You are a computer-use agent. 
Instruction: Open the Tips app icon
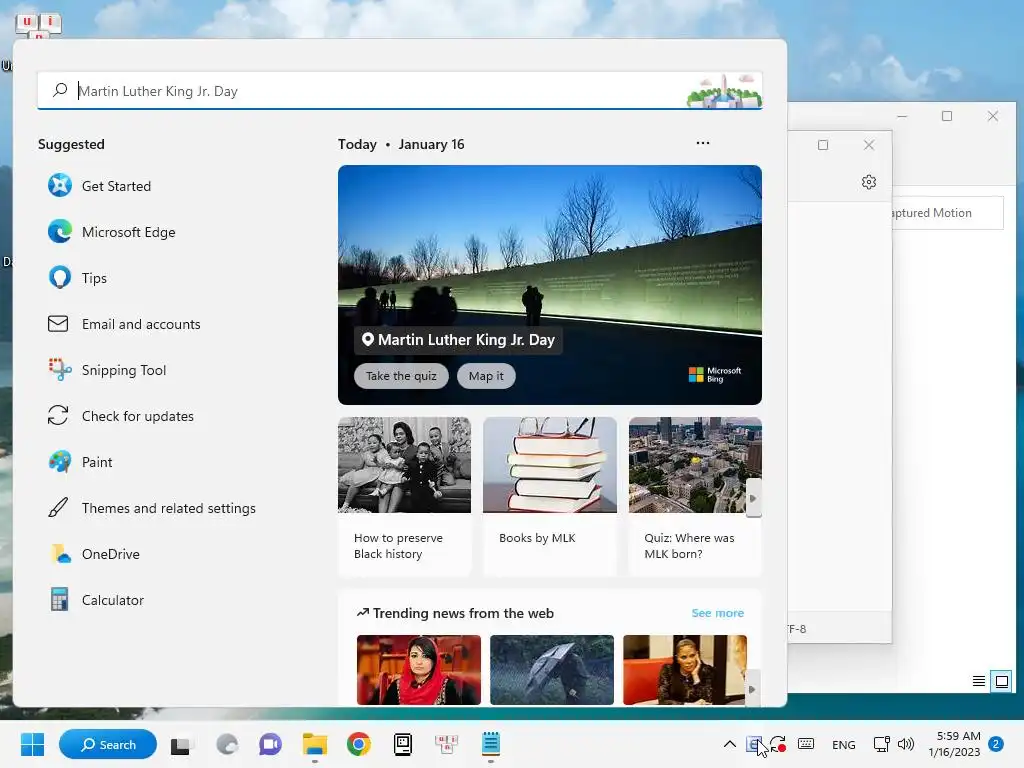(59, 278)
